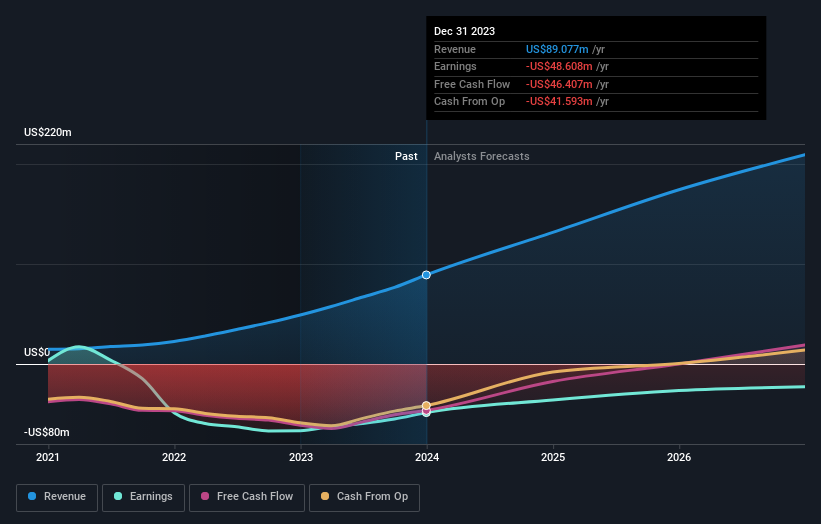The image size is (821, 524).
Task: Click the 2022 x-axis label
Action: coord(174,457)
